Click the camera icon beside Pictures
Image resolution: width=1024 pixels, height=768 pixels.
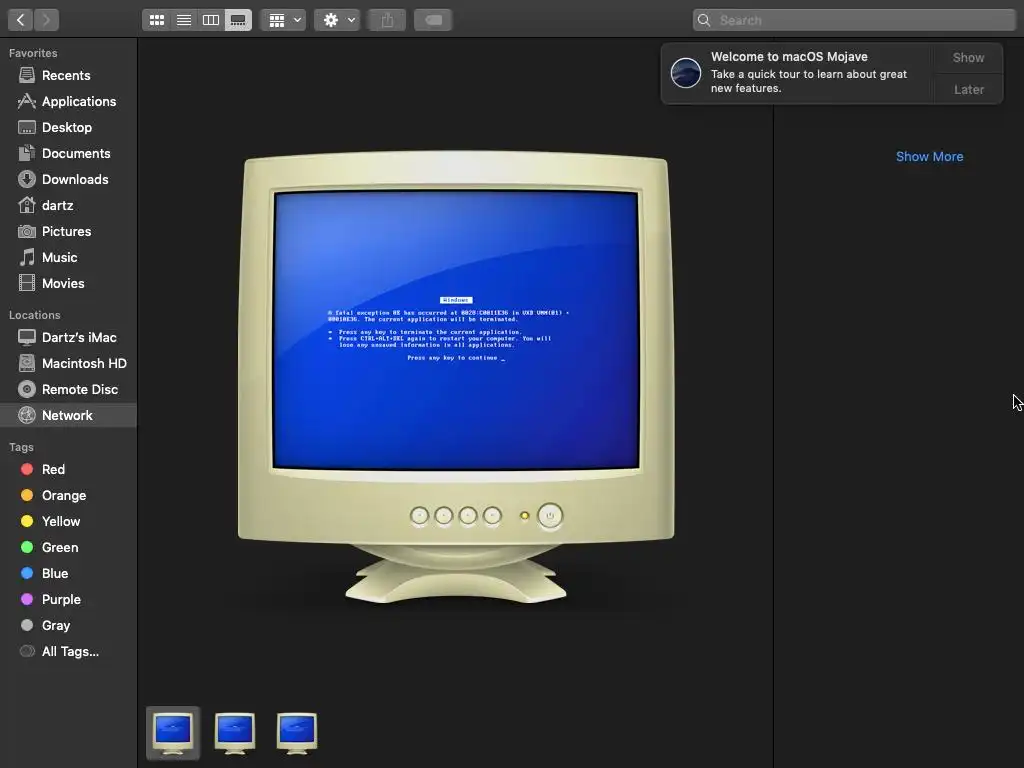coord(27,231)
